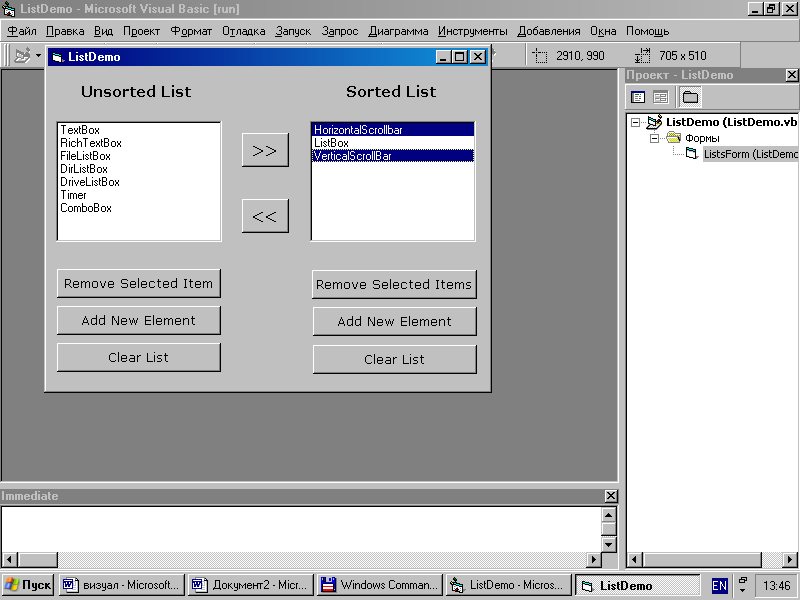Image resolution: width=800 pixels, height=600 pixels.
Task: Click Add New Element under Sorted List
Action: tap(394, 321)
